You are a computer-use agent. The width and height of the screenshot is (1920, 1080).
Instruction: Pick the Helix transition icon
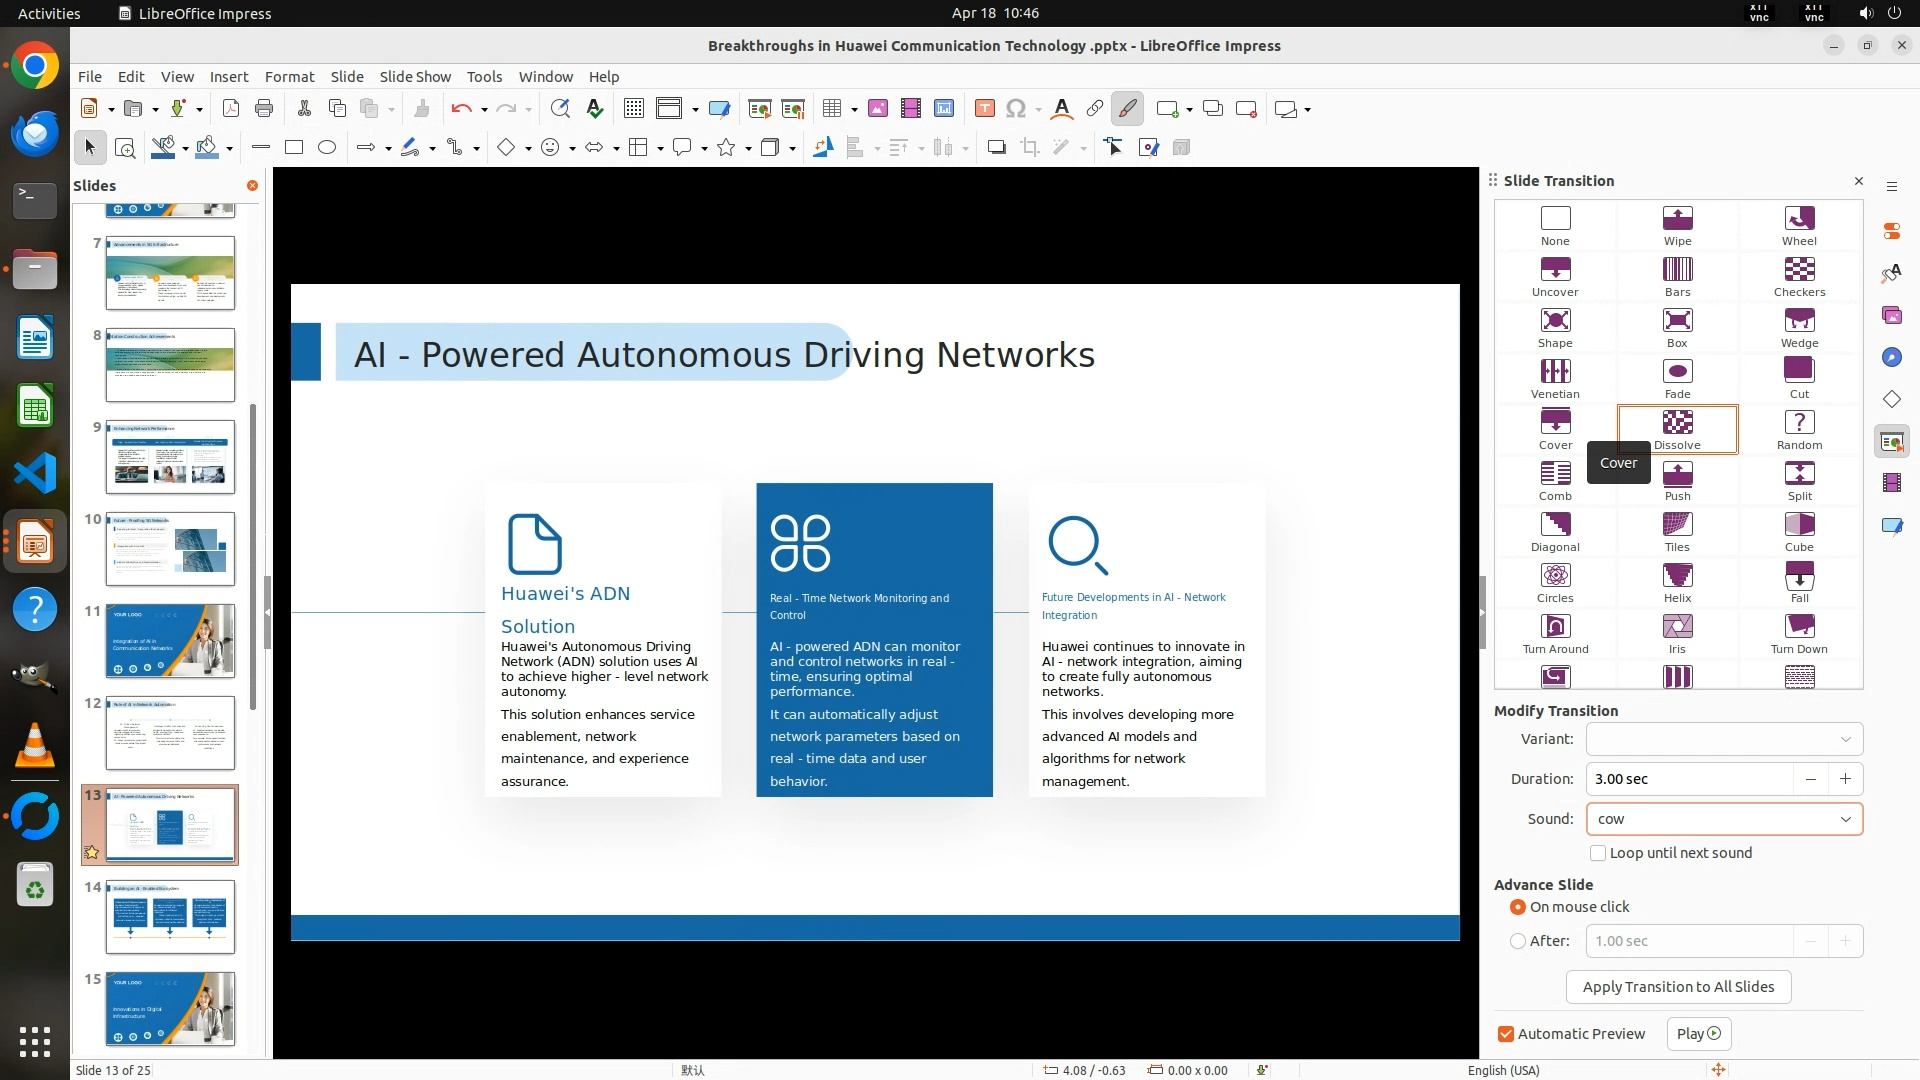click(x=1677, y=576)
